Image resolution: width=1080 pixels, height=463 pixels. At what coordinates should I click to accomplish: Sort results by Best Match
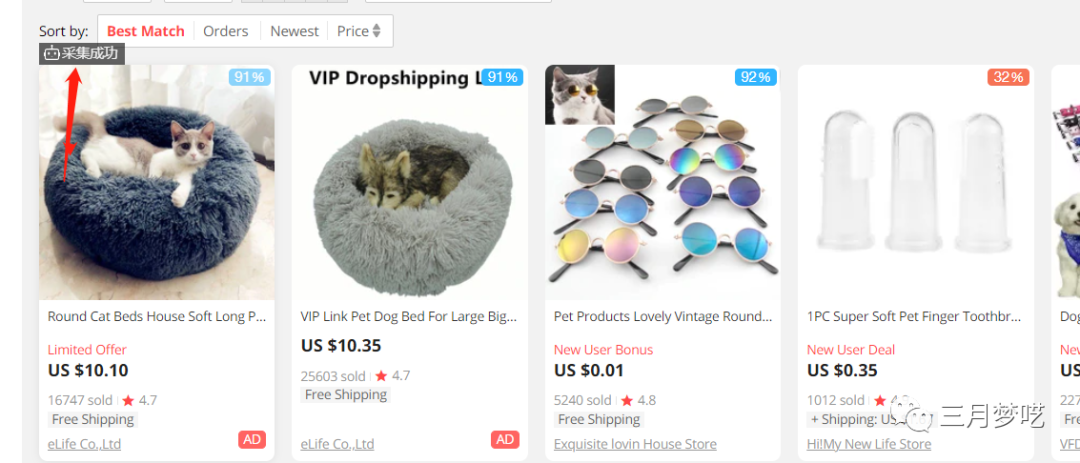[x=146, y=31]
